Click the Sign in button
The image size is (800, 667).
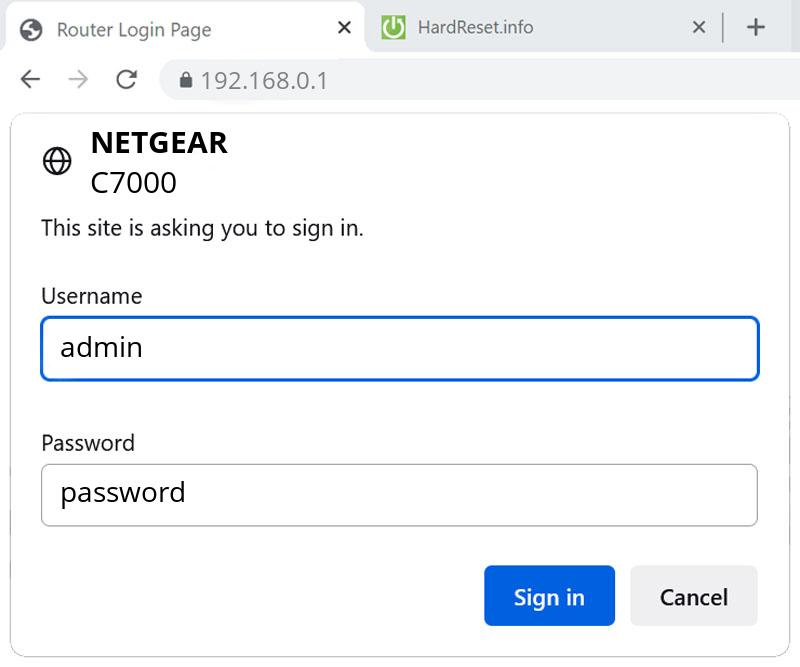549,596
